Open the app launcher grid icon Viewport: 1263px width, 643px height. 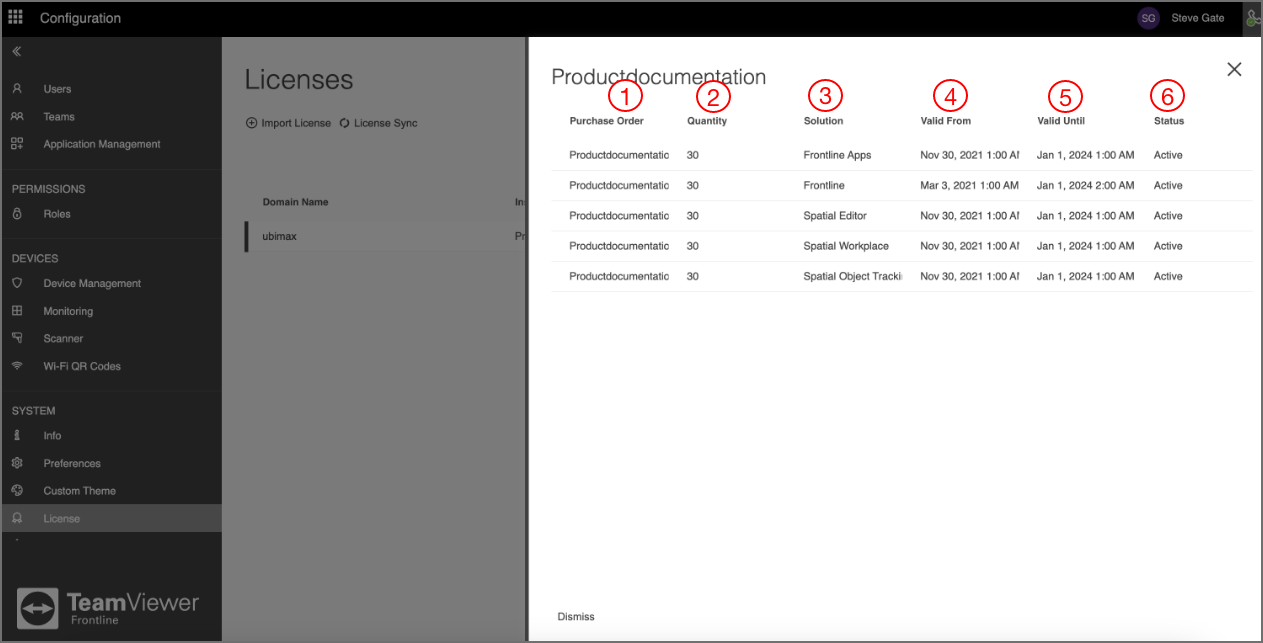[16, 18]
